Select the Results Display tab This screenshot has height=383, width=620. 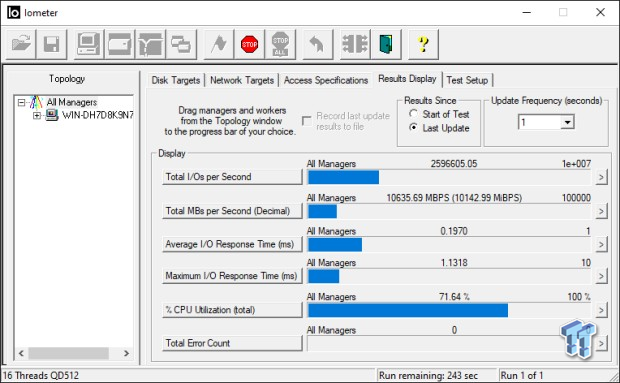407,79
